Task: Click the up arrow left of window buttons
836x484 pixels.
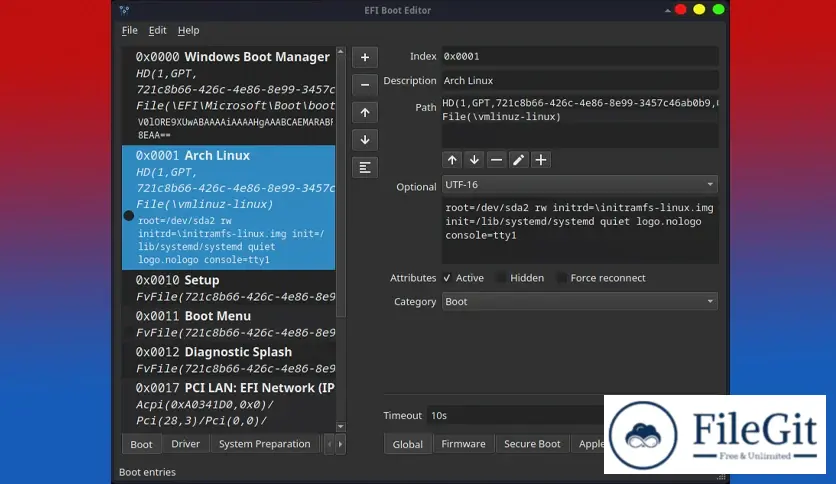Action: (668, 10)
